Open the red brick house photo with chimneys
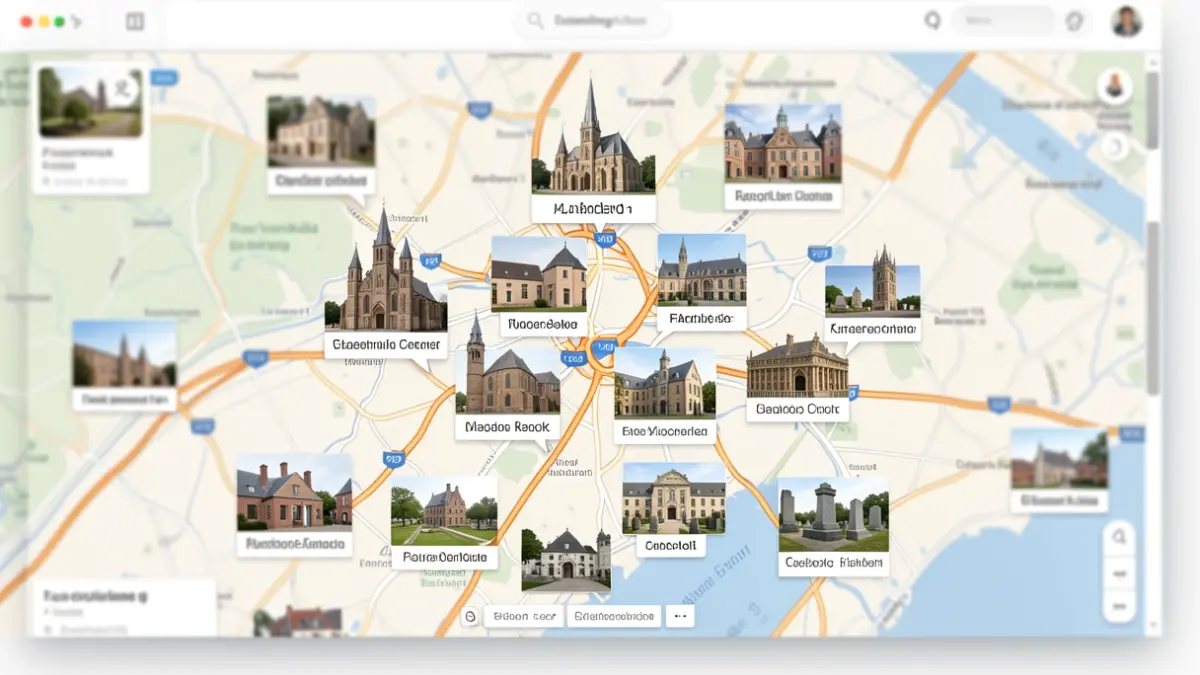This screenshot has height=675, width=1200. (294, 492)
